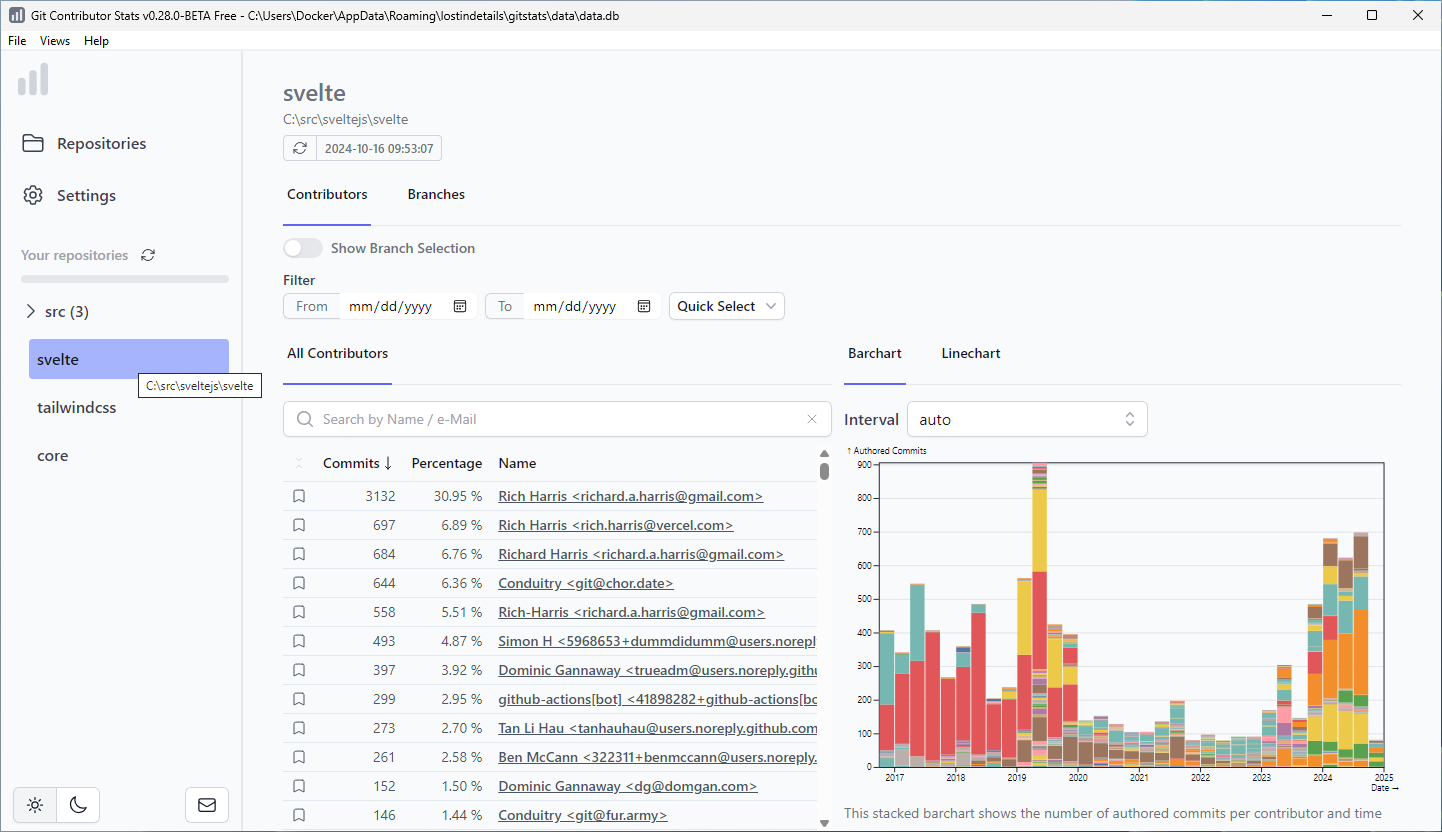
Task: Click the refresh repository data icon
Action: pyautogui.click(x=300, y=149)
